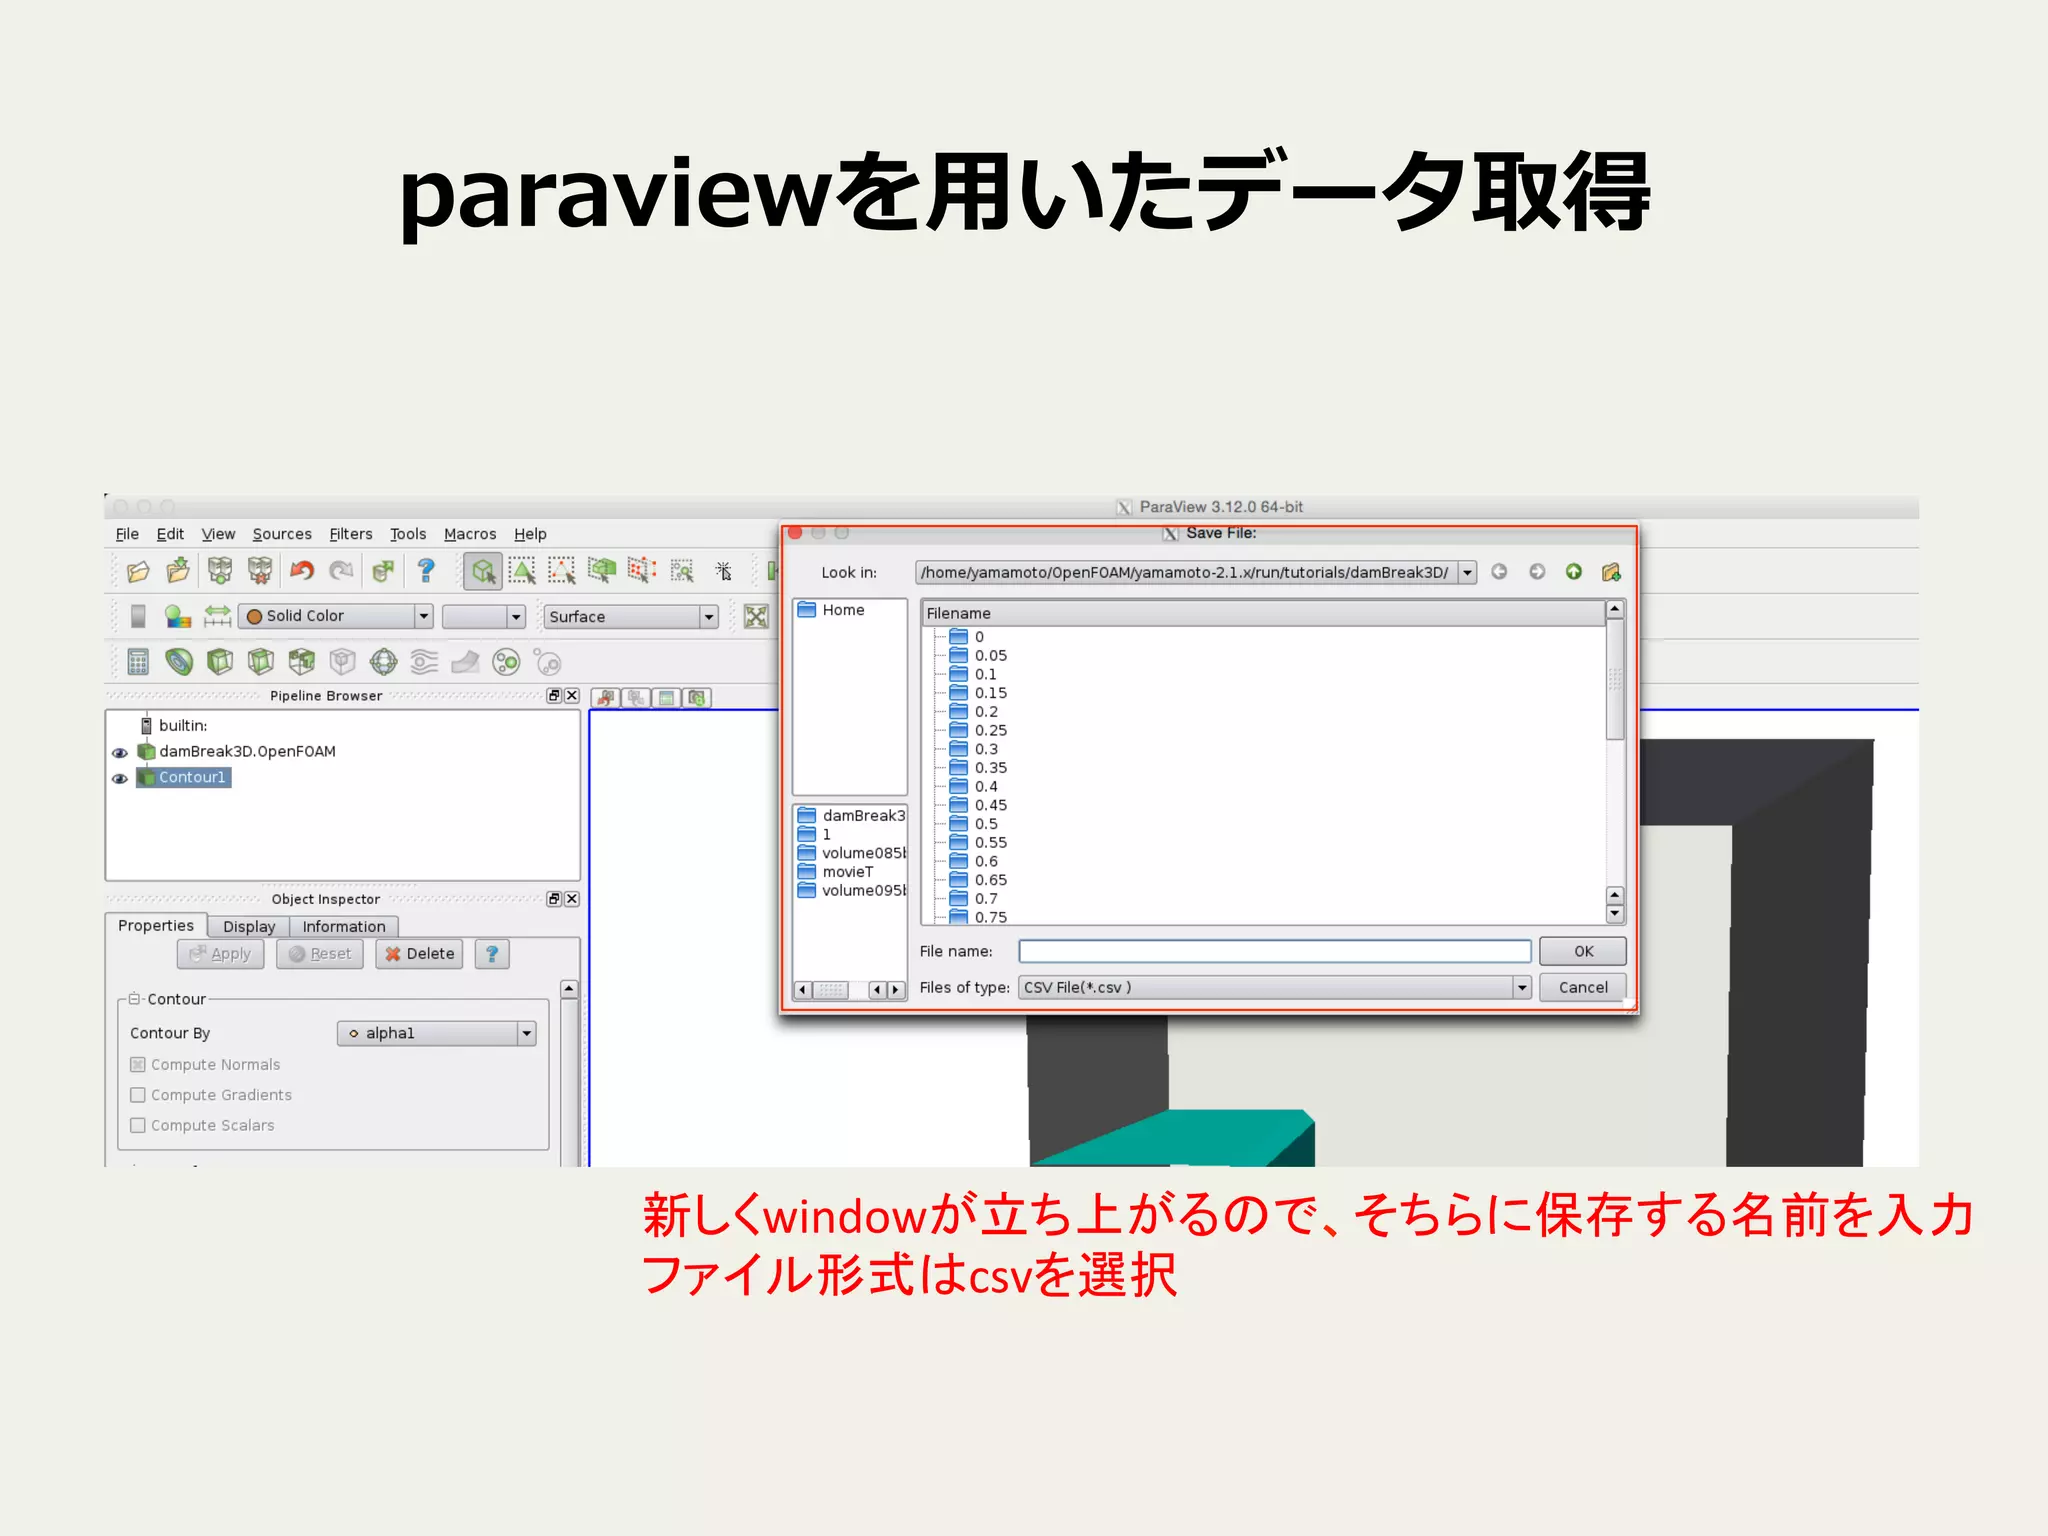Click the Load State folder icon
This screenshot has height=1536, width=2048.
click(x=178, y=571)
